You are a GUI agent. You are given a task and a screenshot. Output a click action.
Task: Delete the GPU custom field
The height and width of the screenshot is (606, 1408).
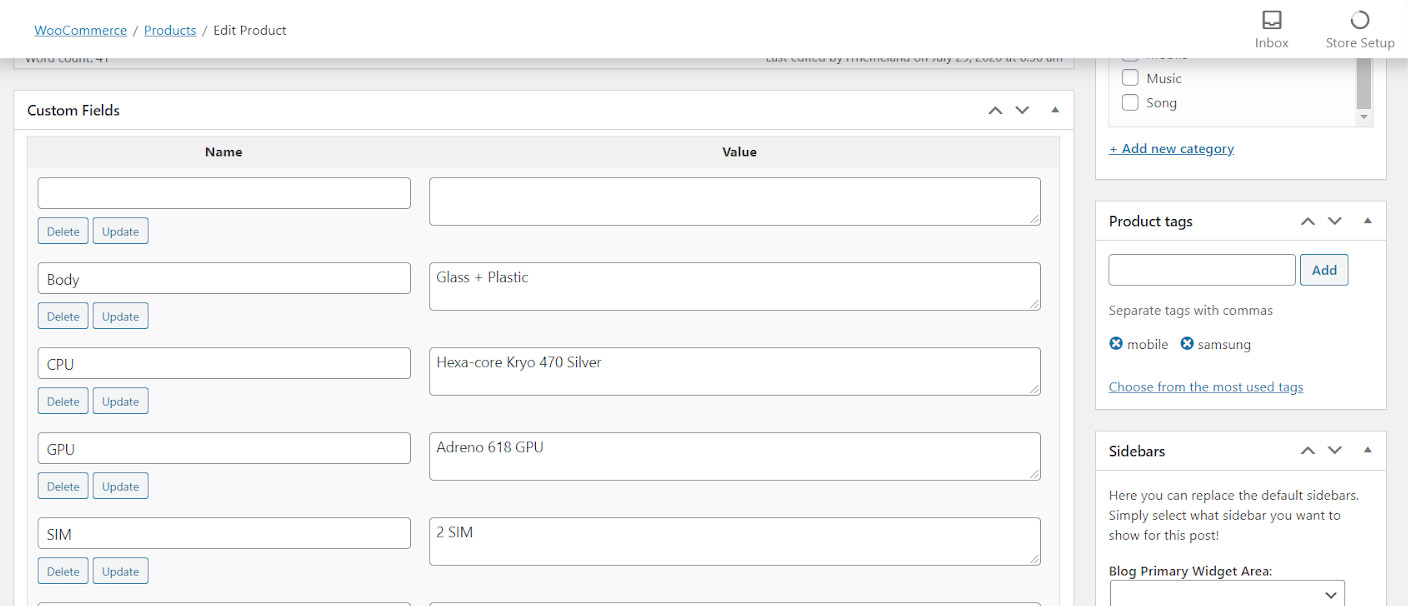pyautogui.click(x=63, y=486)
